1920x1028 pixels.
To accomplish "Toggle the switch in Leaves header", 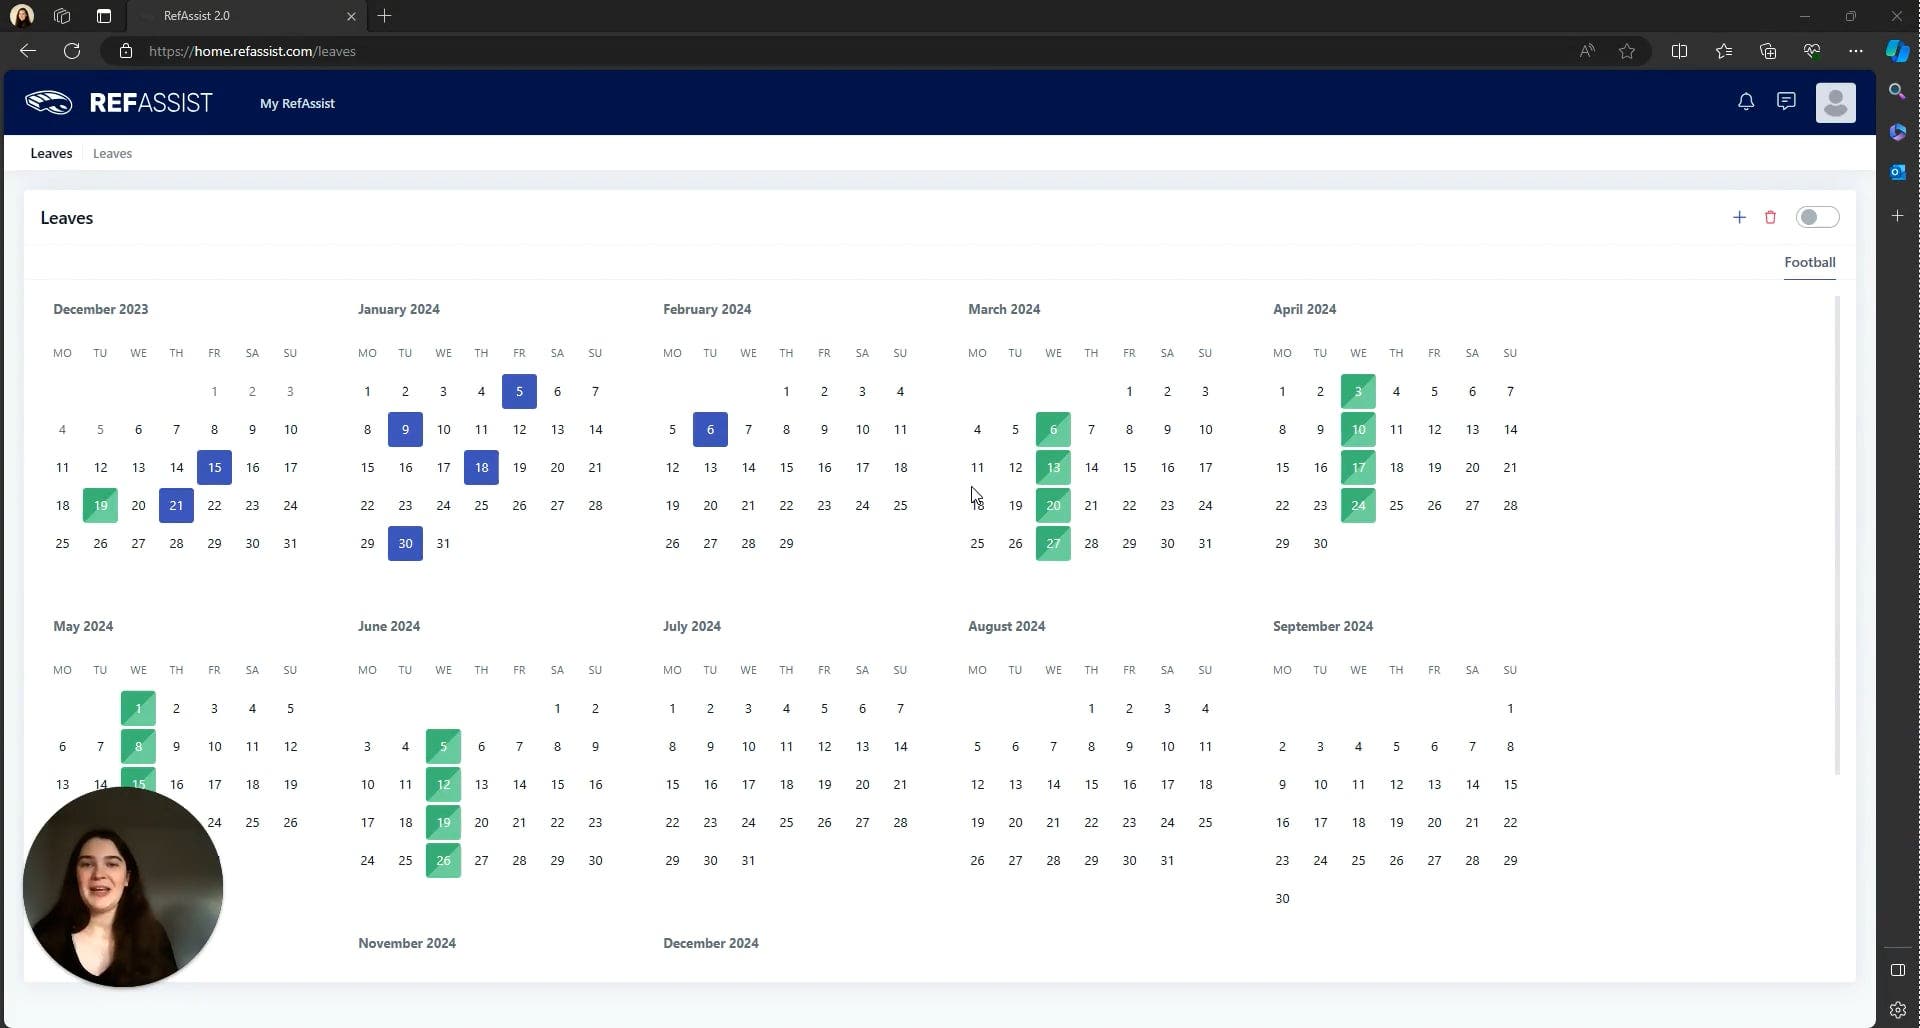I will click(x=1816, y=217).
